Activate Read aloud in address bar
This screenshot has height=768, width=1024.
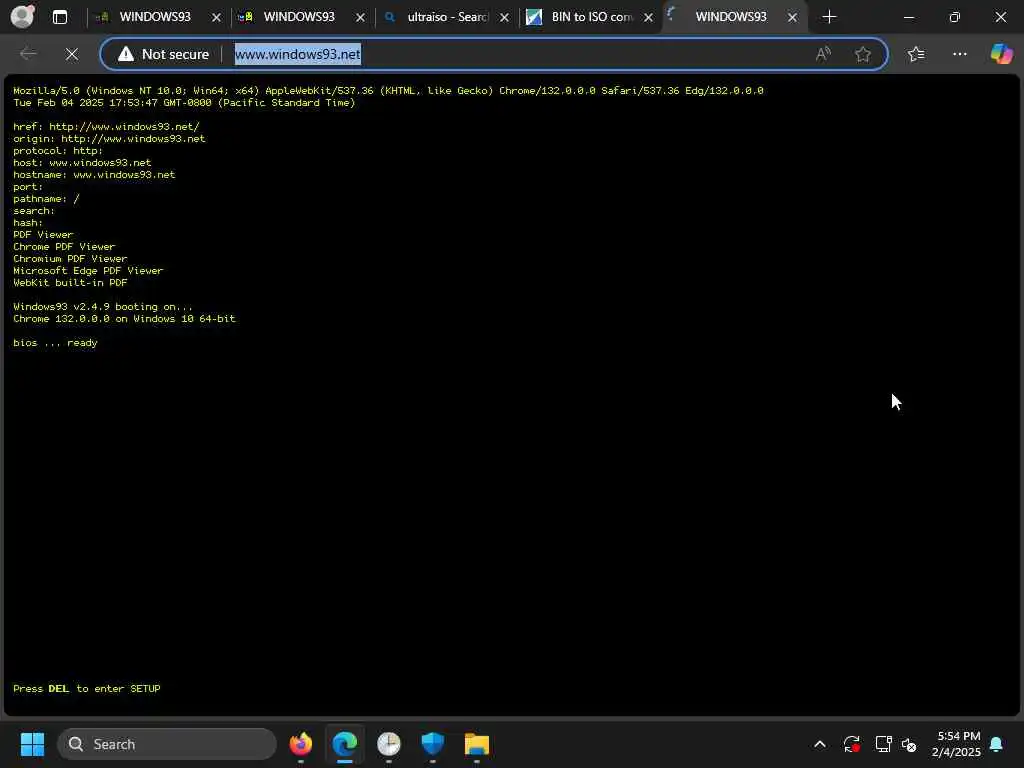point(823,54)
